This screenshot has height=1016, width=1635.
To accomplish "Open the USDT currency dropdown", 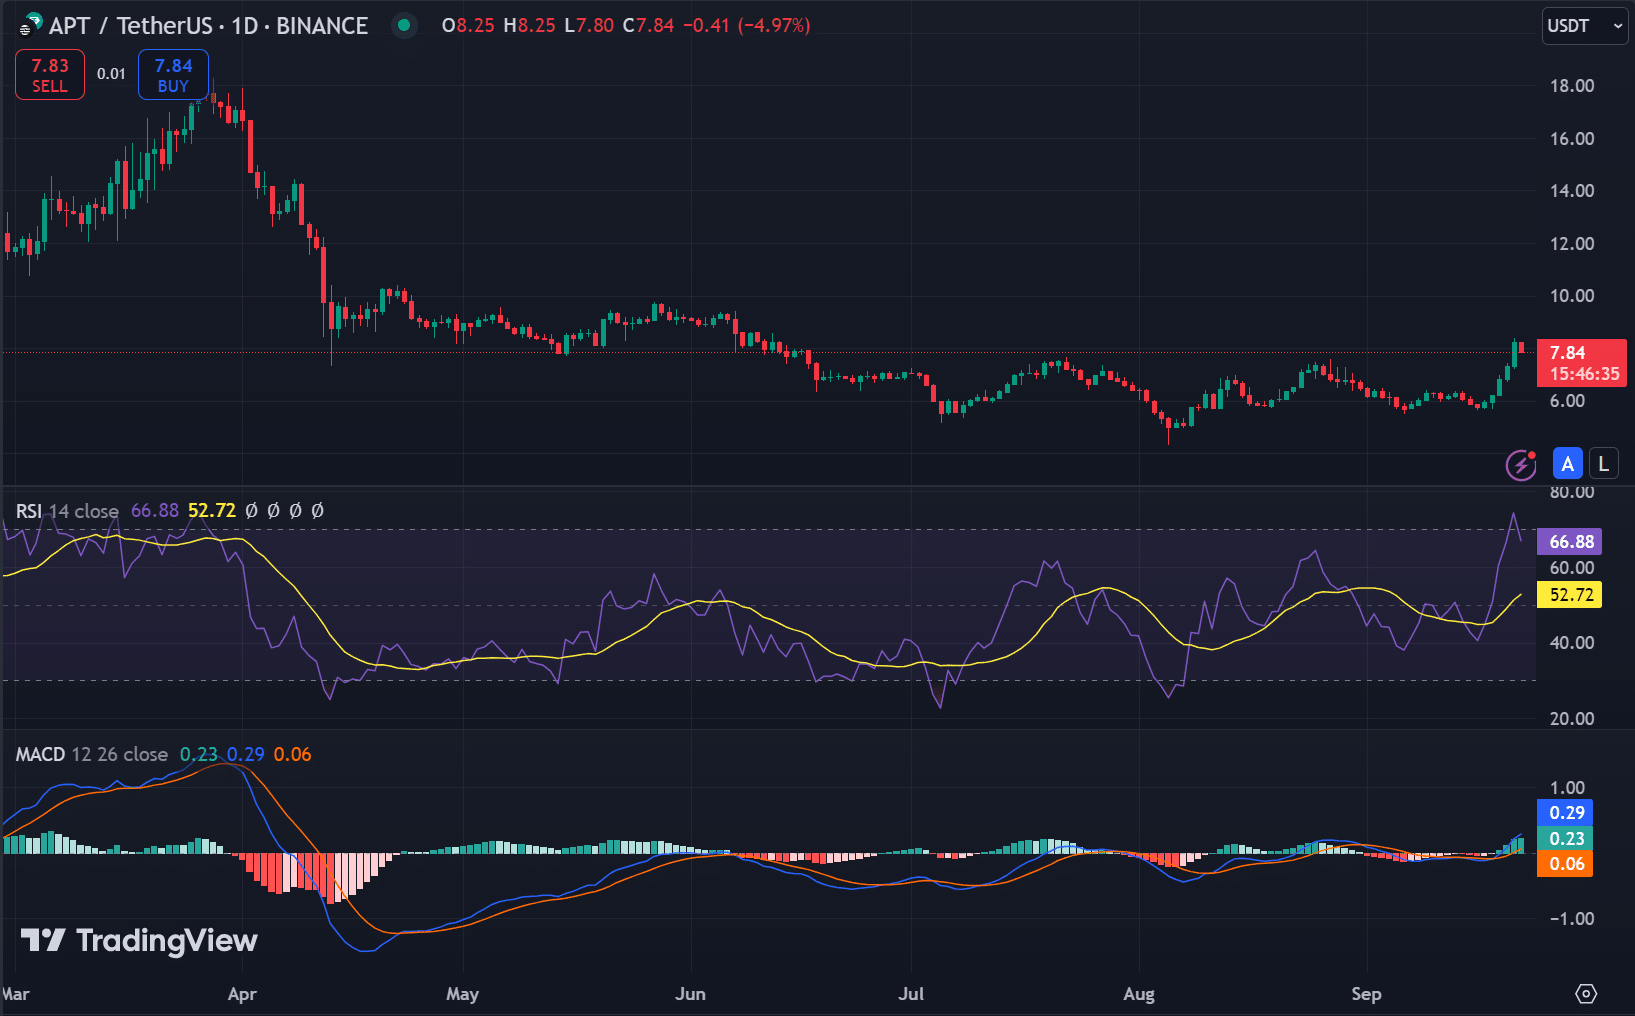I will click(x=1584, y=25).
